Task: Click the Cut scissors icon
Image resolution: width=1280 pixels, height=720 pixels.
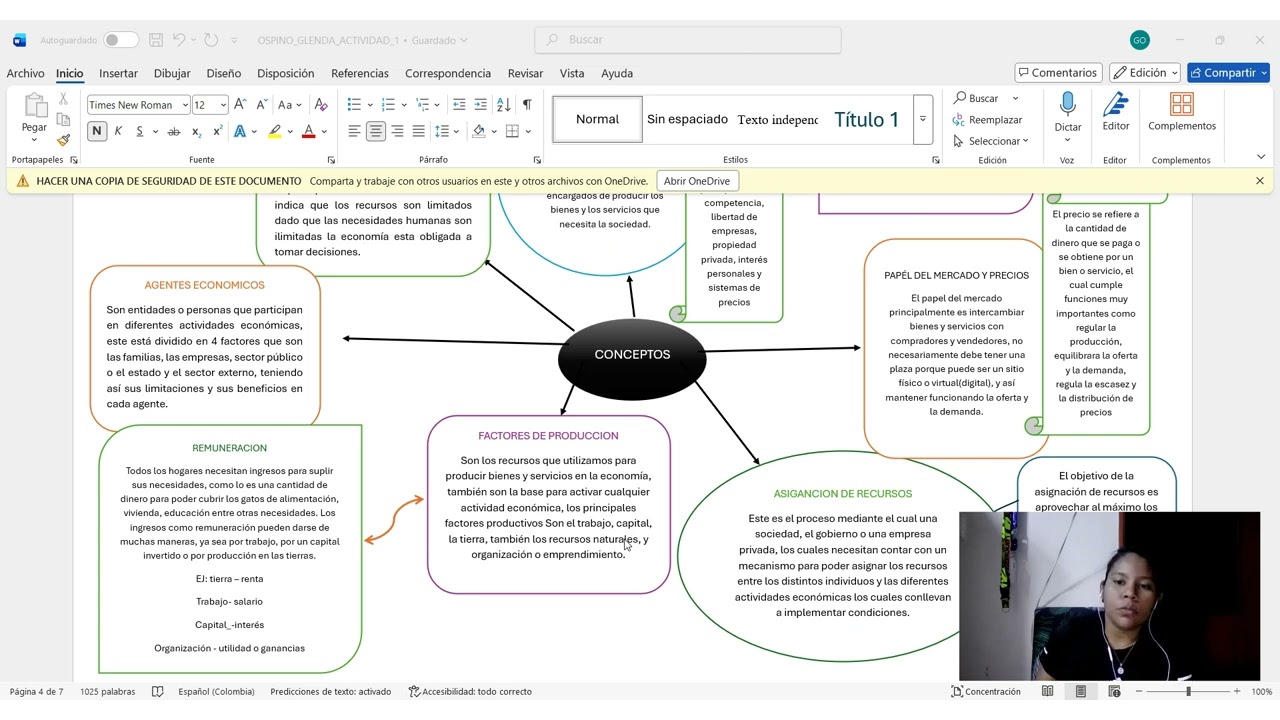Action: point(63,99)
